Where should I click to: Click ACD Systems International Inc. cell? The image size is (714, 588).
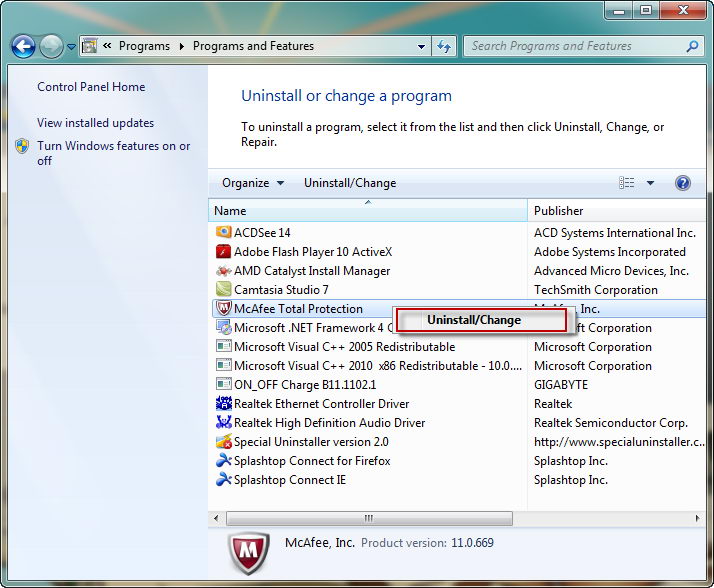pos(615,233)
